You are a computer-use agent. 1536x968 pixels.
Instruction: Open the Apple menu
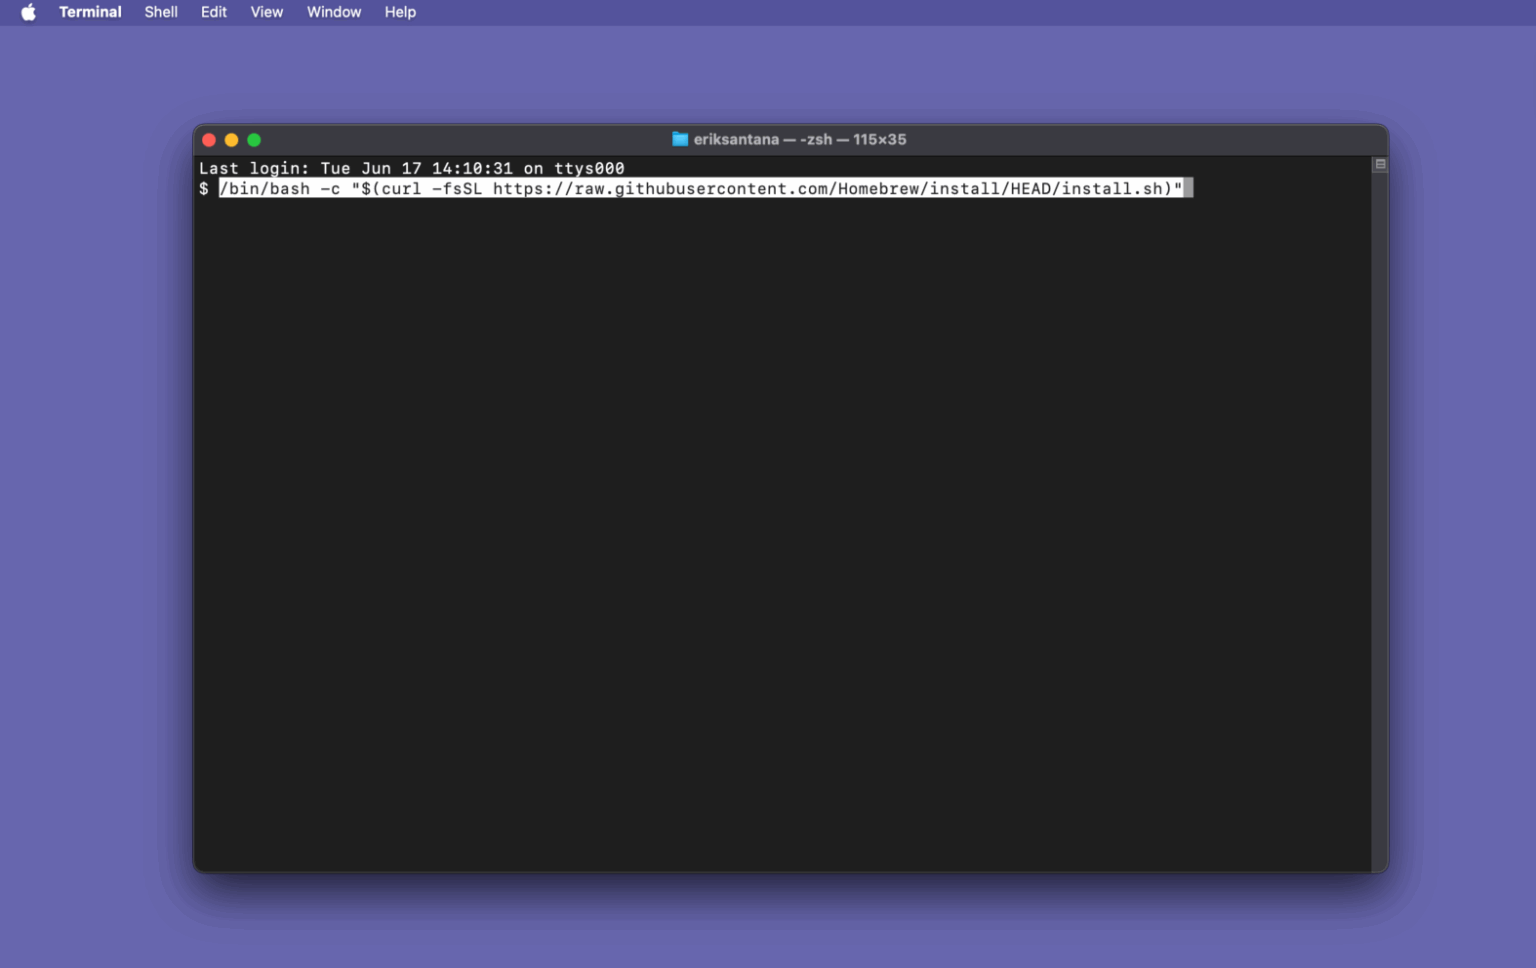(x=27, y=12)
